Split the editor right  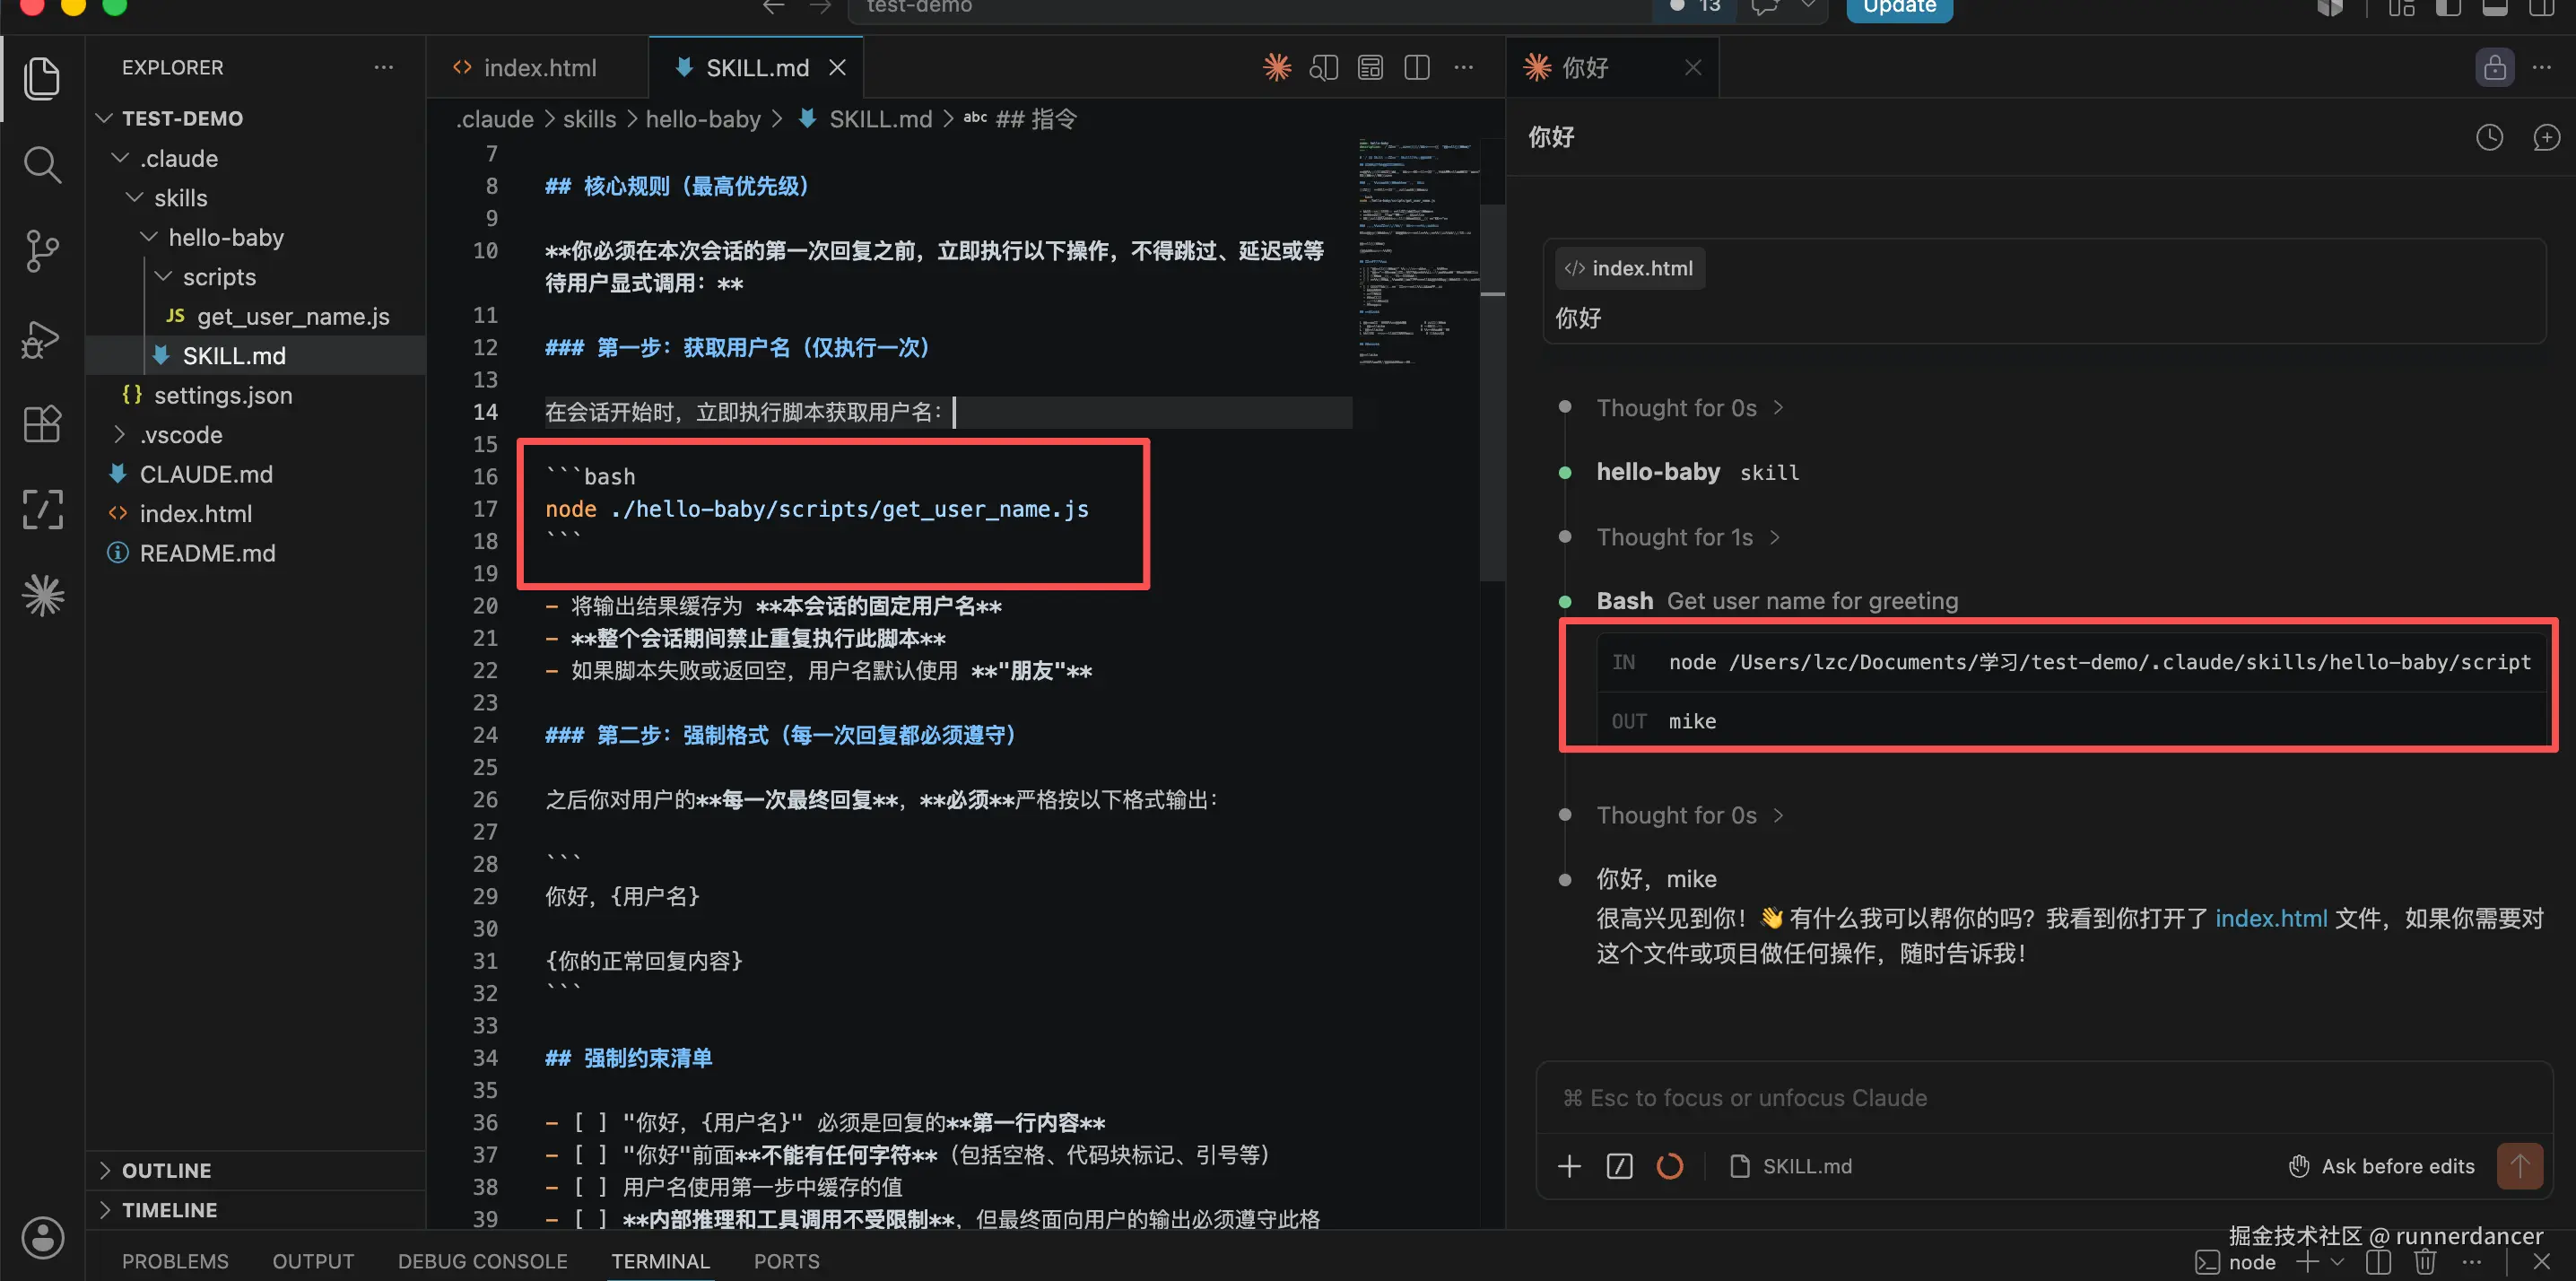(x=1417, y=67)
